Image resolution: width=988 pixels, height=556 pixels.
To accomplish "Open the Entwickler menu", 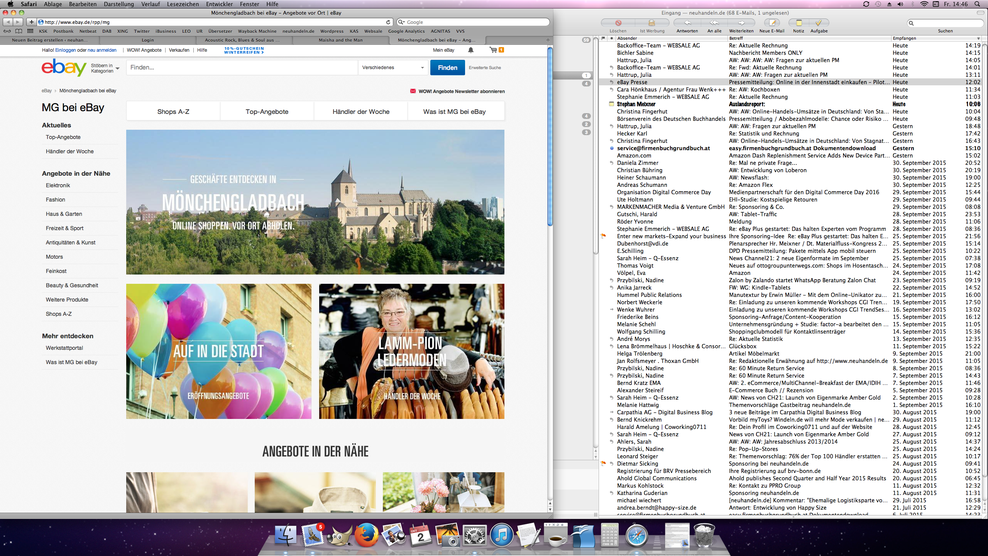I will point(219,4).
